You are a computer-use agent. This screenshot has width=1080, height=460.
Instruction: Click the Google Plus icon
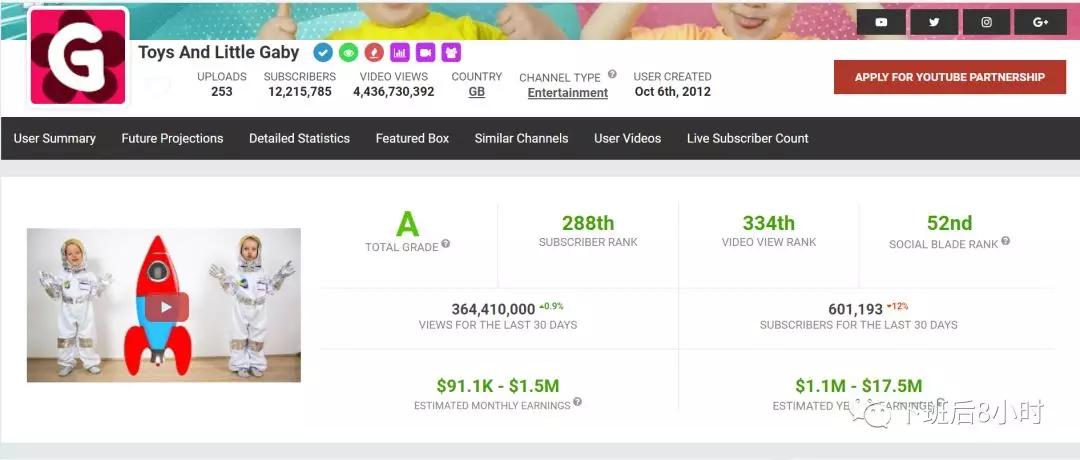pos(1040,22)
